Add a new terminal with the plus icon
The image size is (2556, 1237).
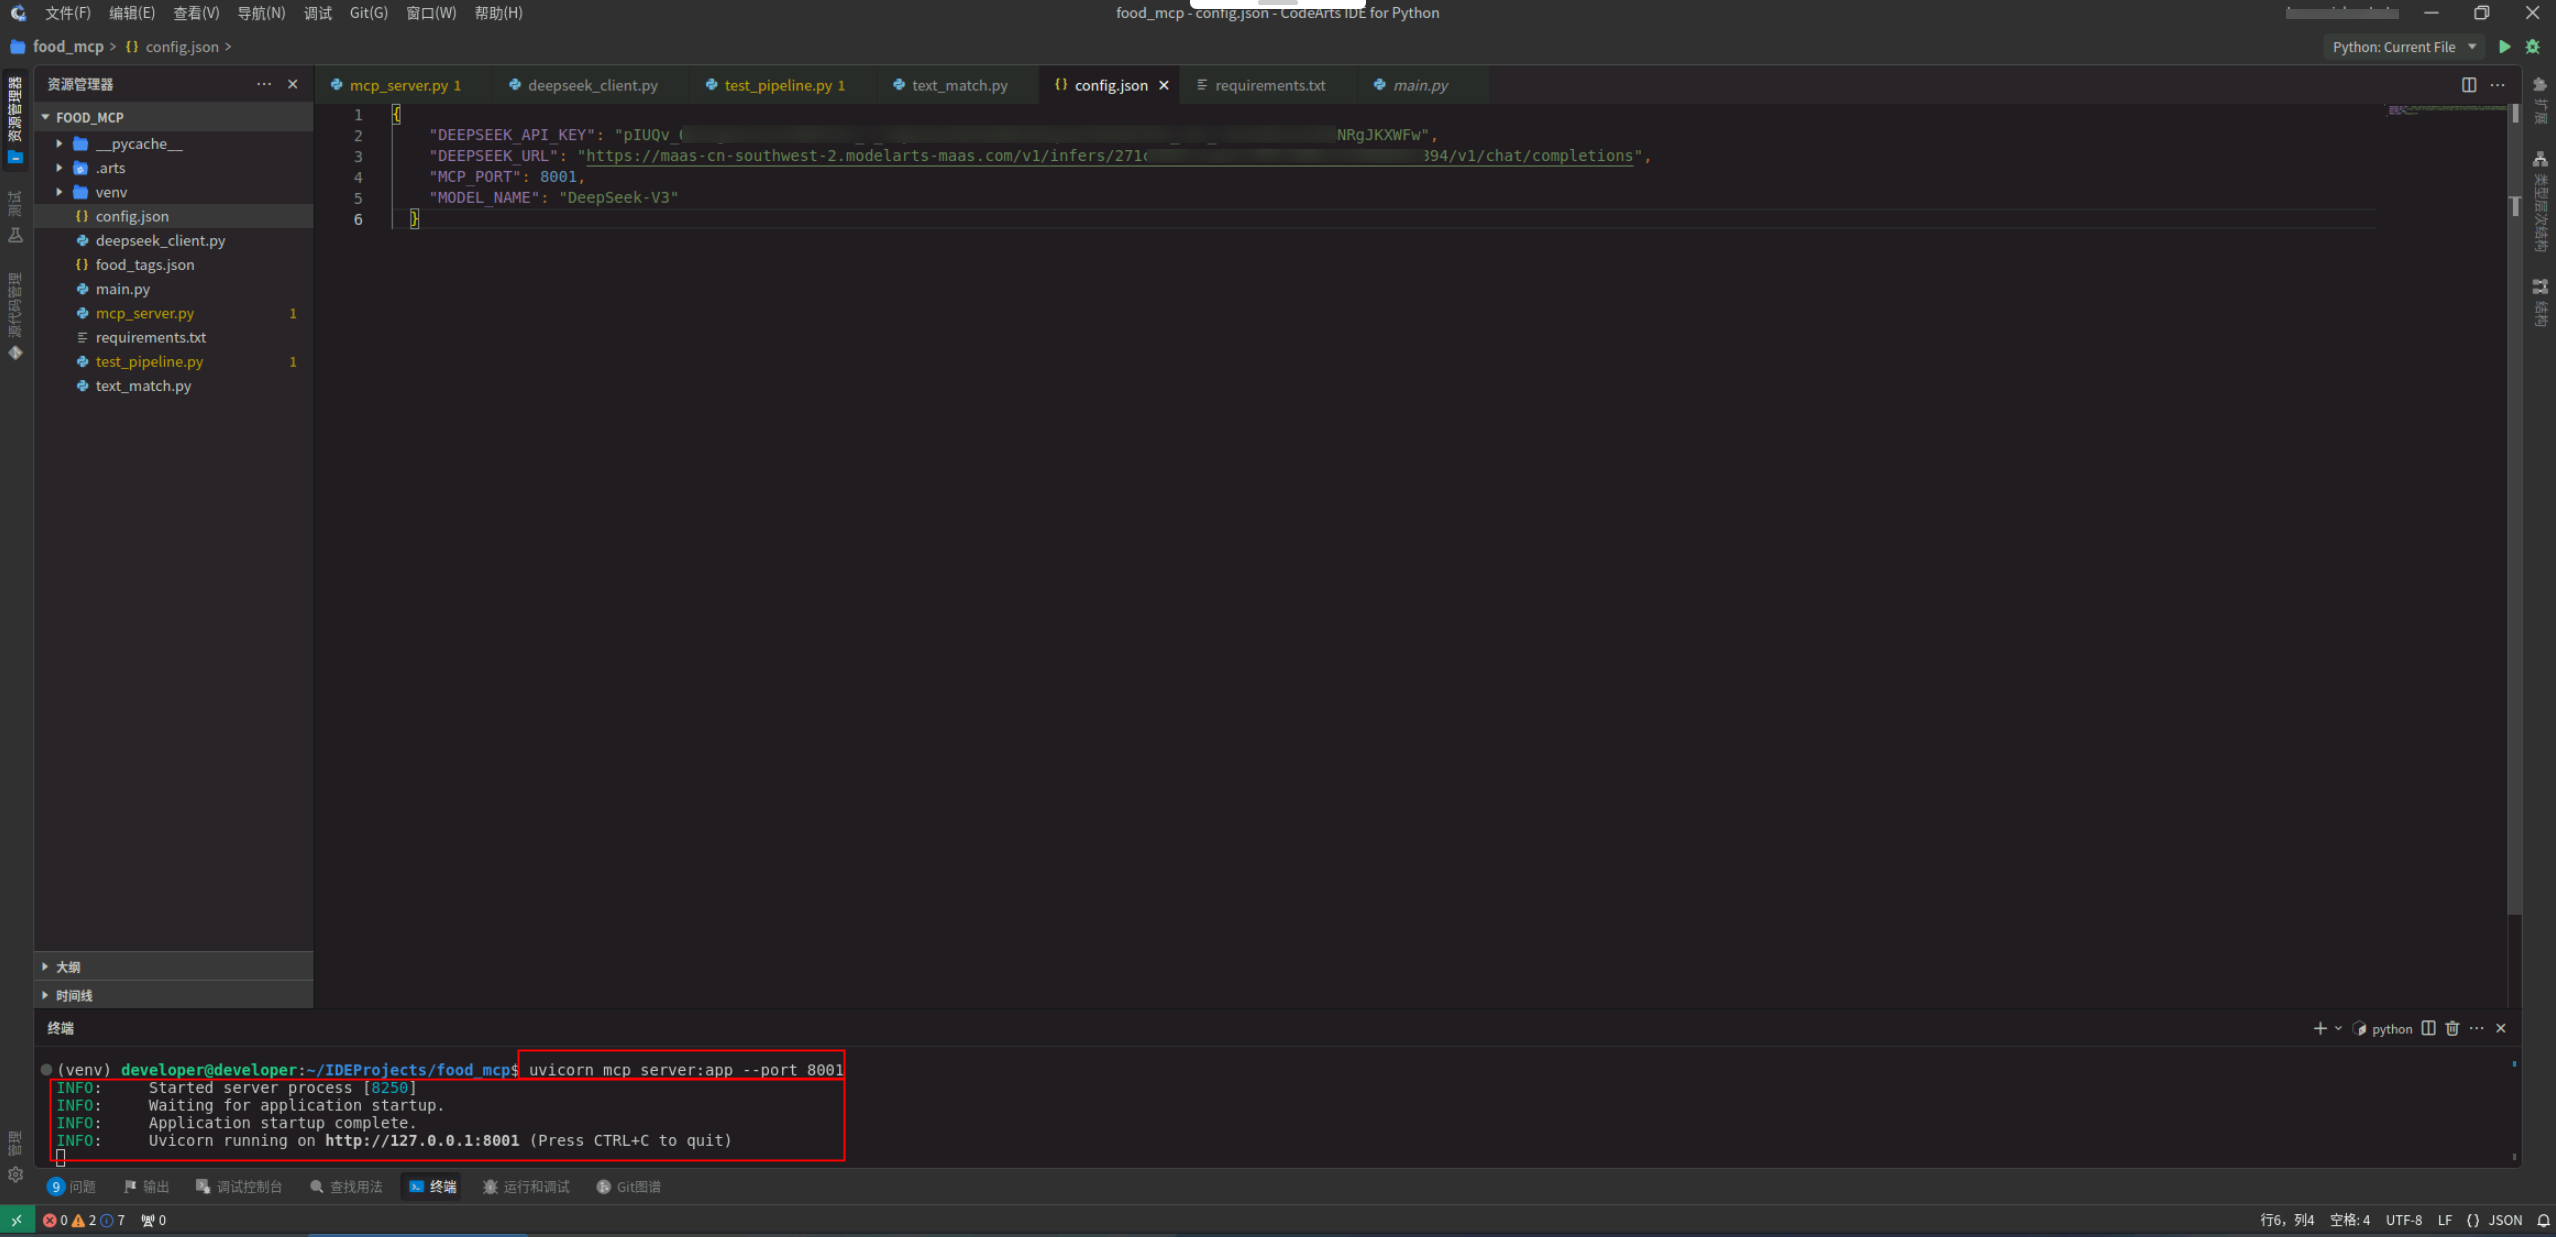click(2319, 1028)
